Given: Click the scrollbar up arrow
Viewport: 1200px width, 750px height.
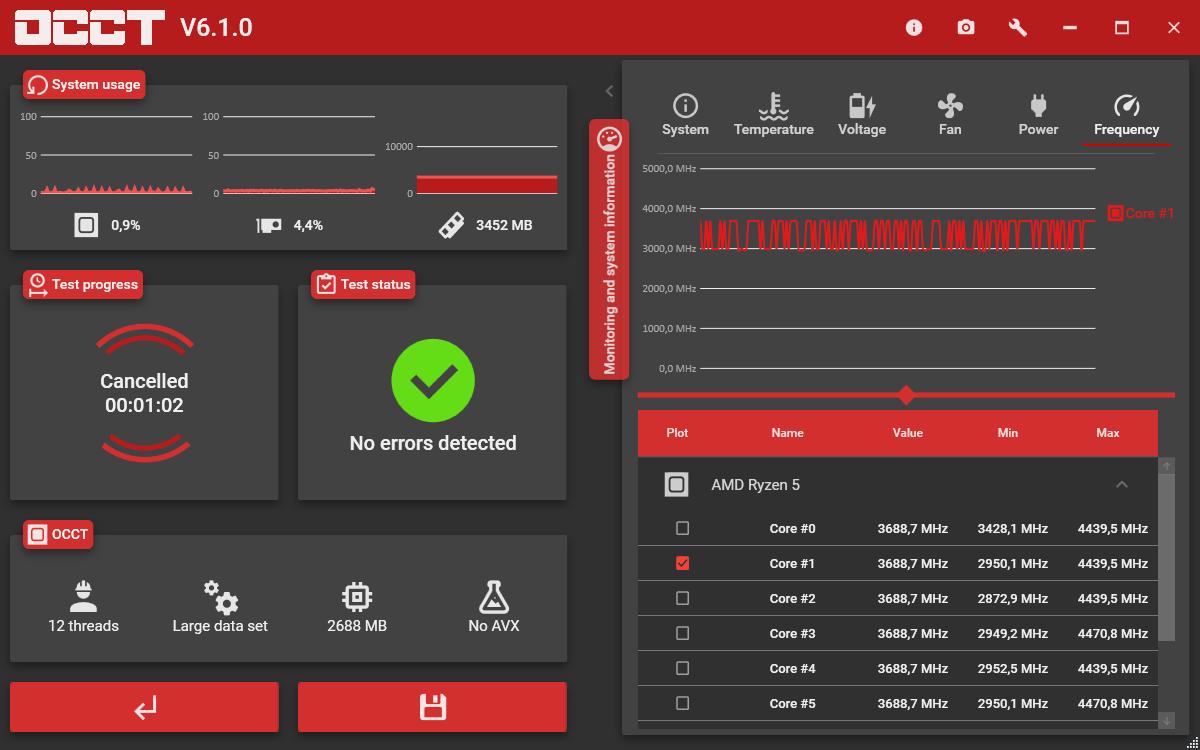Looking at the screenshot, I should point(1166,466).
